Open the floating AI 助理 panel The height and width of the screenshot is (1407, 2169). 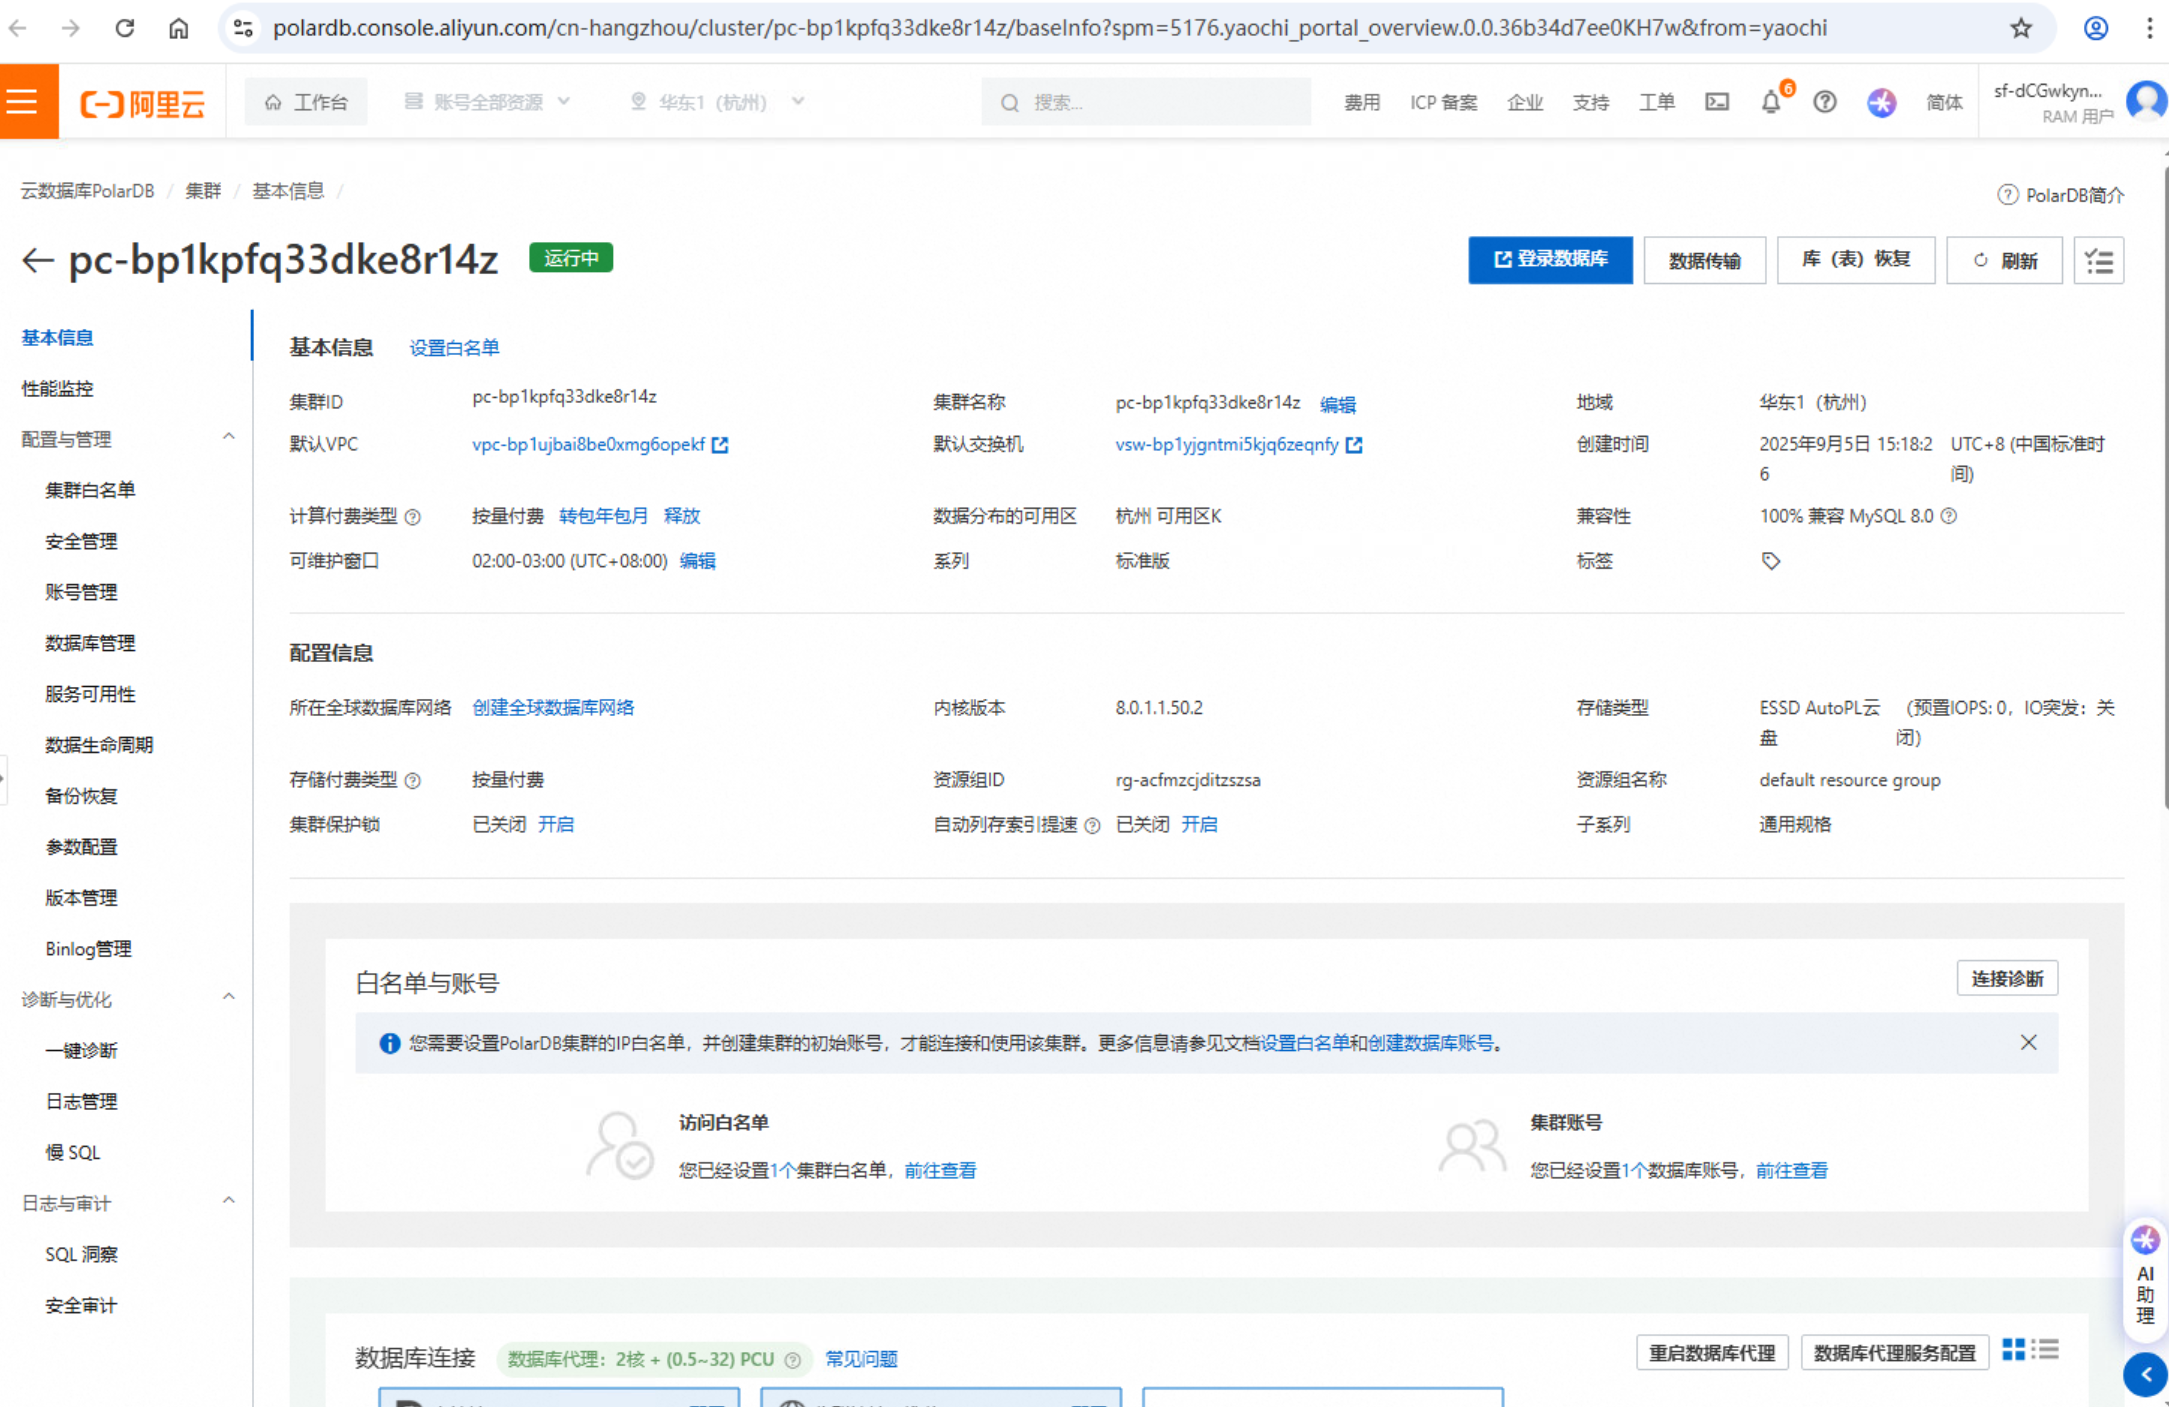pyautogui.click(x=2145, y=1279)
